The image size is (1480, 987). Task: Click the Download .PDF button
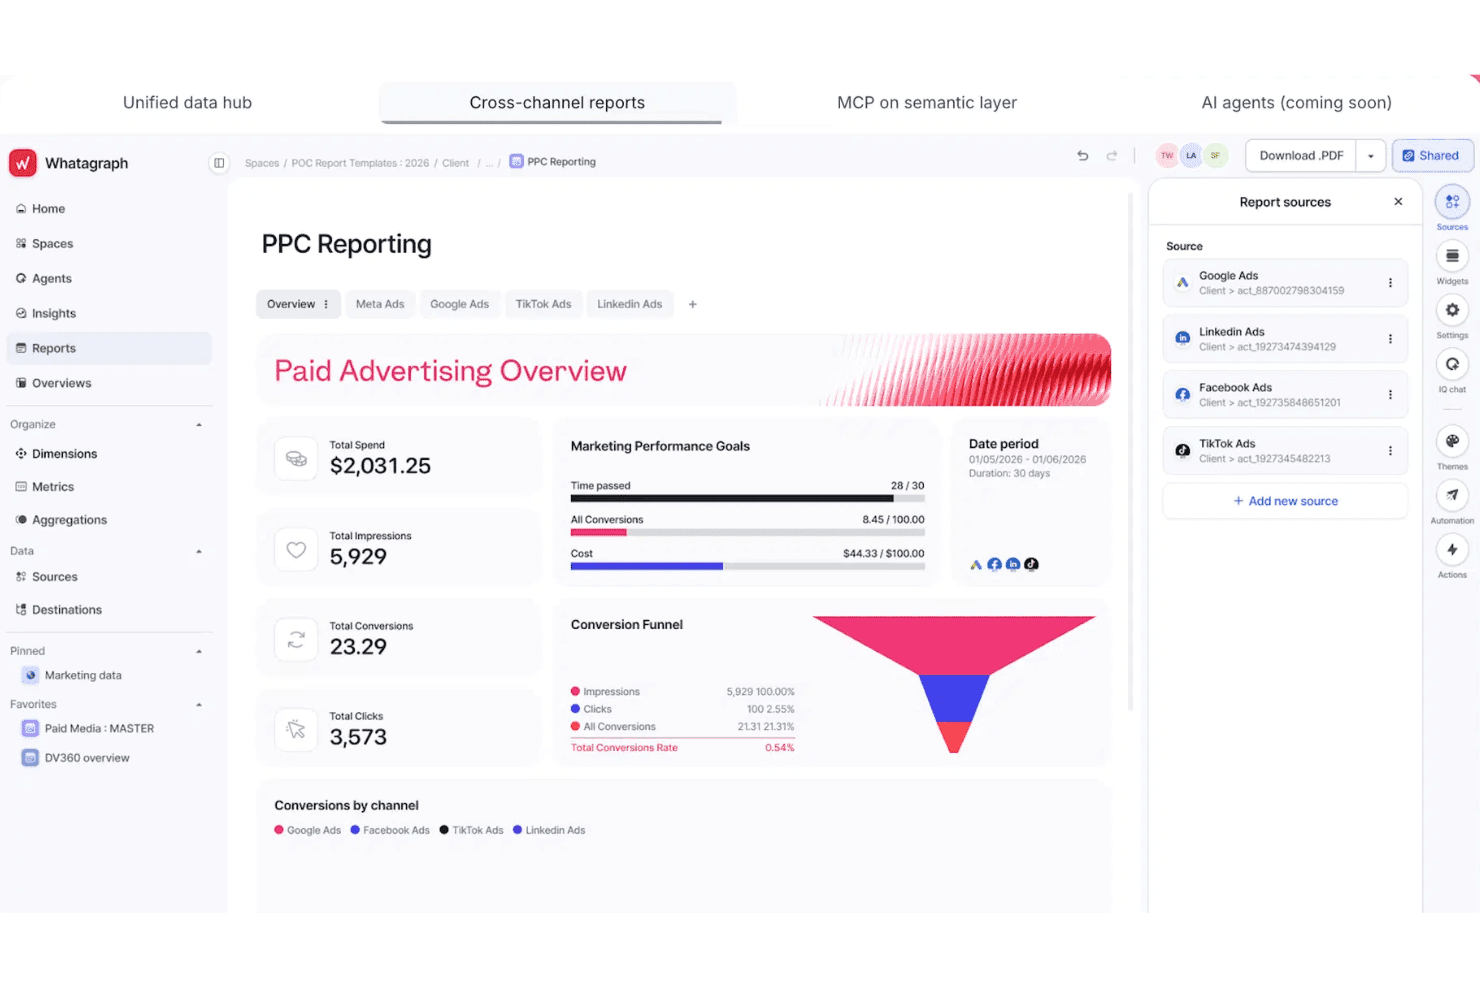click(x=1301, y=156)
